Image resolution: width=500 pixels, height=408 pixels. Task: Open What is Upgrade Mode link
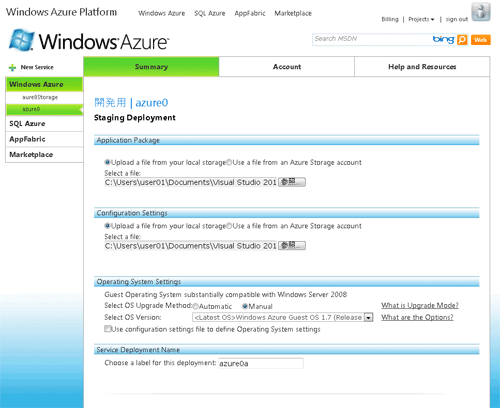coord(420,305)
